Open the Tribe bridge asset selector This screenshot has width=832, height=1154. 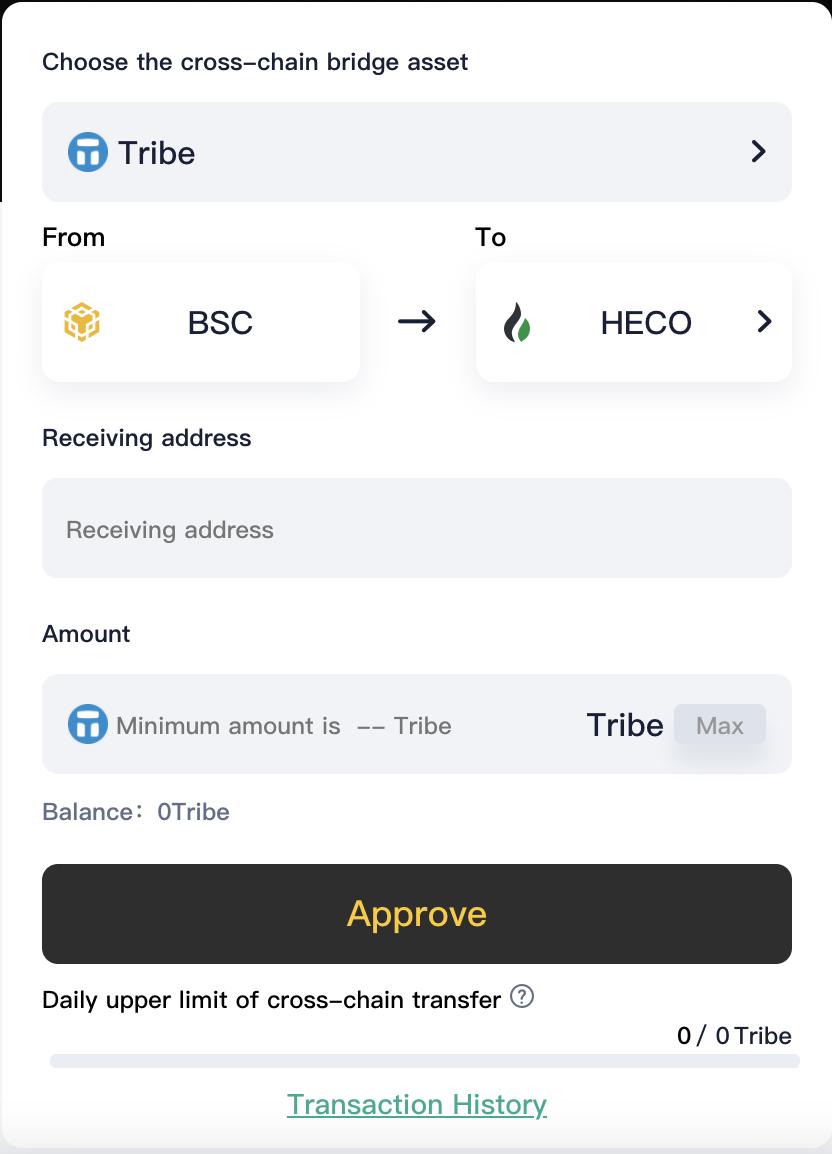416,152
